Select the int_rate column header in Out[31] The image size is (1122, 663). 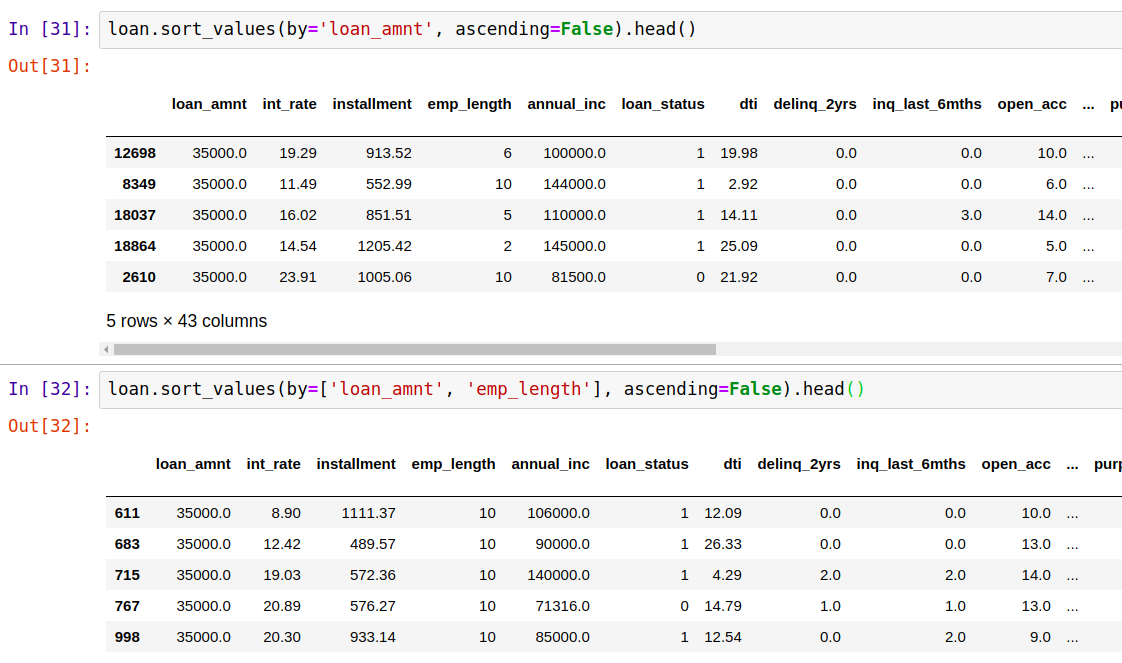[x=289, y=104]
